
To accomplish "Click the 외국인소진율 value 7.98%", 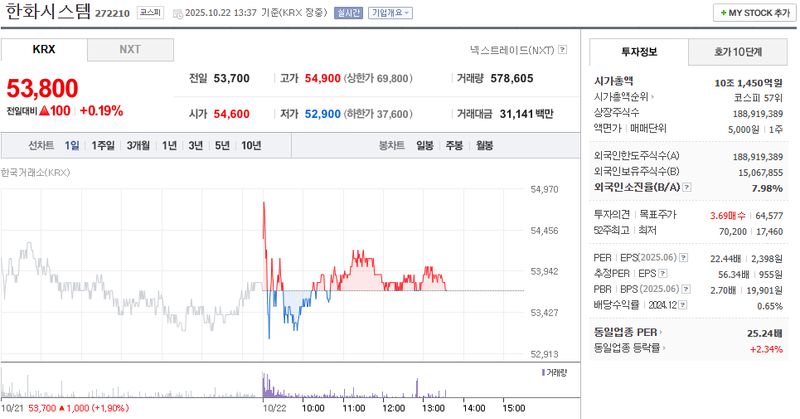I will pyautogui.click(x=767, y=188).
